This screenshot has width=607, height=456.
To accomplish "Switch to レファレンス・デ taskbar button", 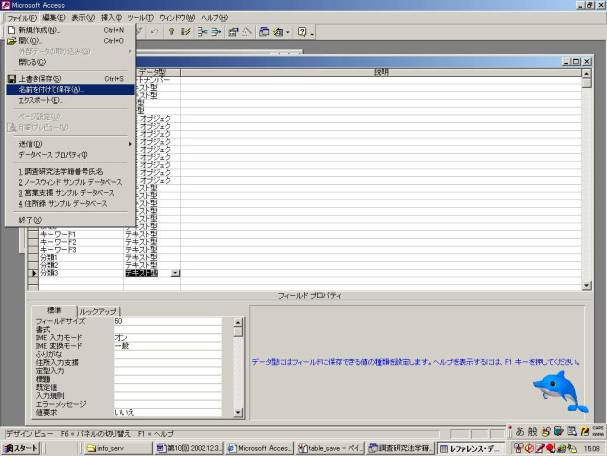I will [471, 448].
